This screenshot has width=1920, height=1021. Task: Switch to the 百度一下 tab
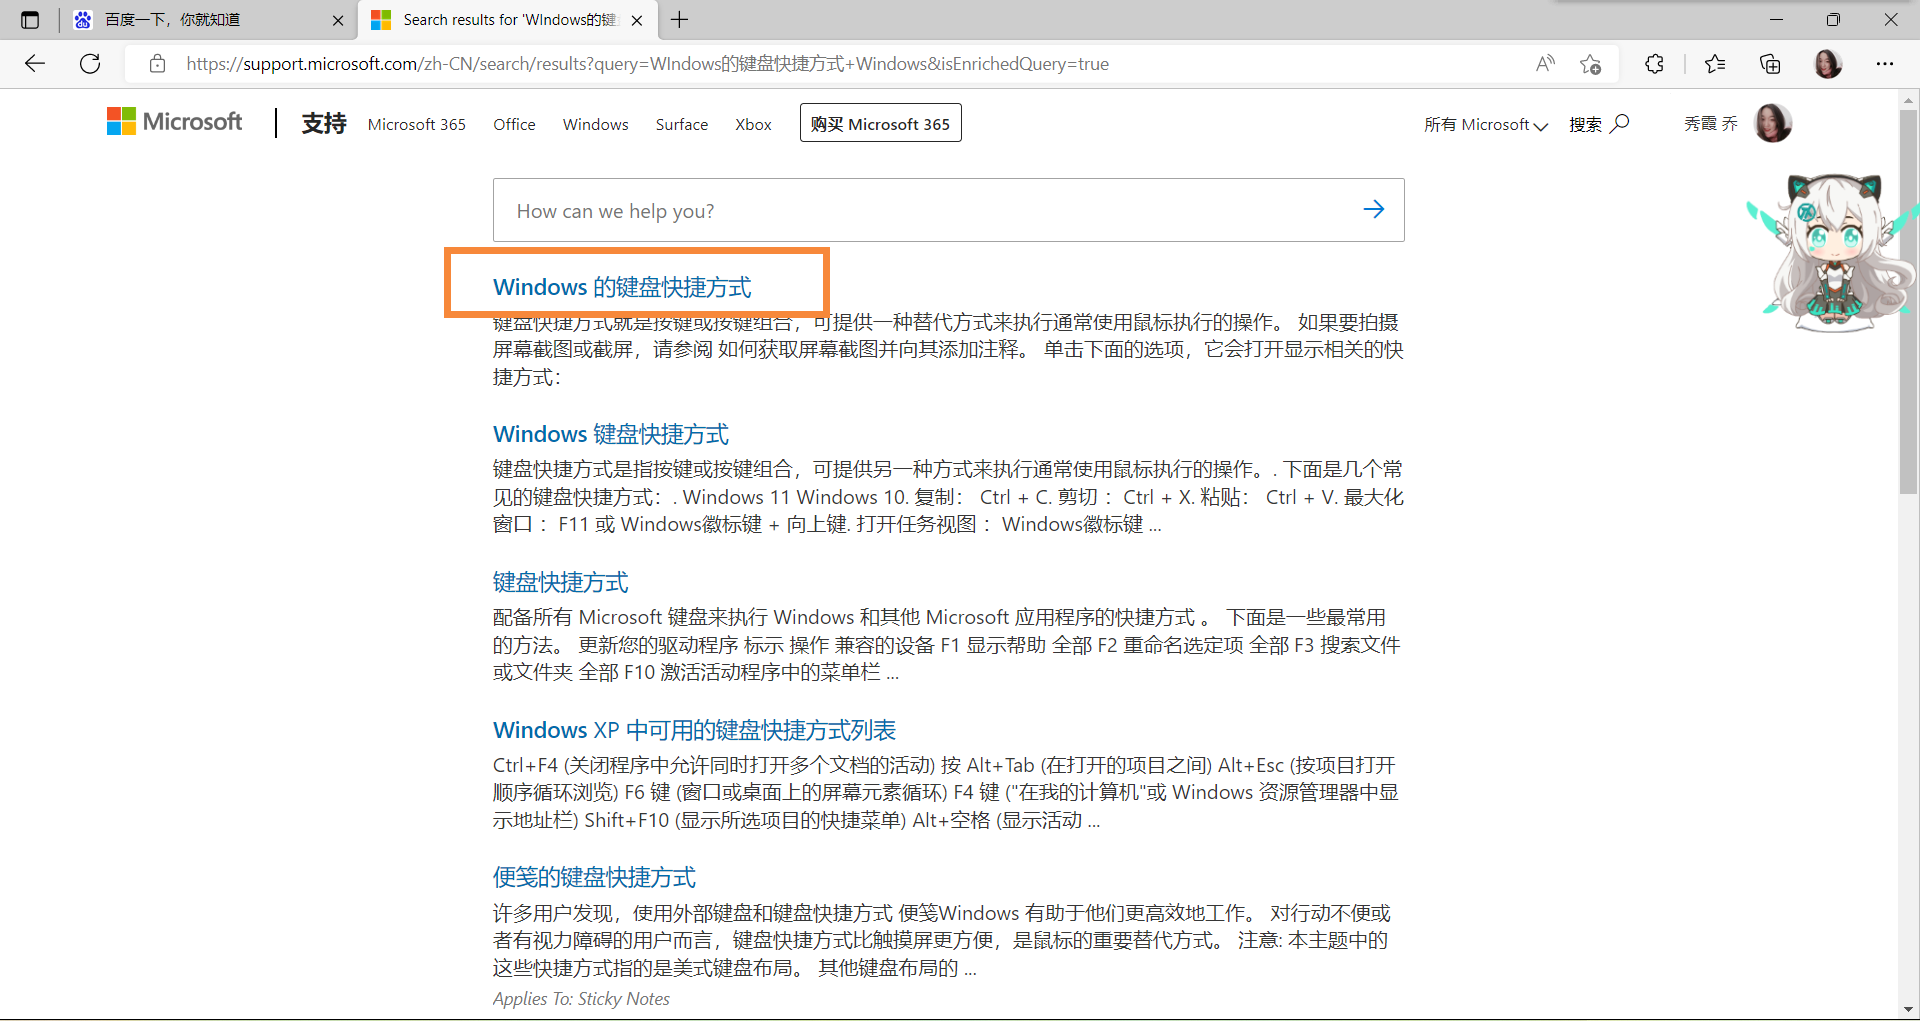[x=207, y=20]
